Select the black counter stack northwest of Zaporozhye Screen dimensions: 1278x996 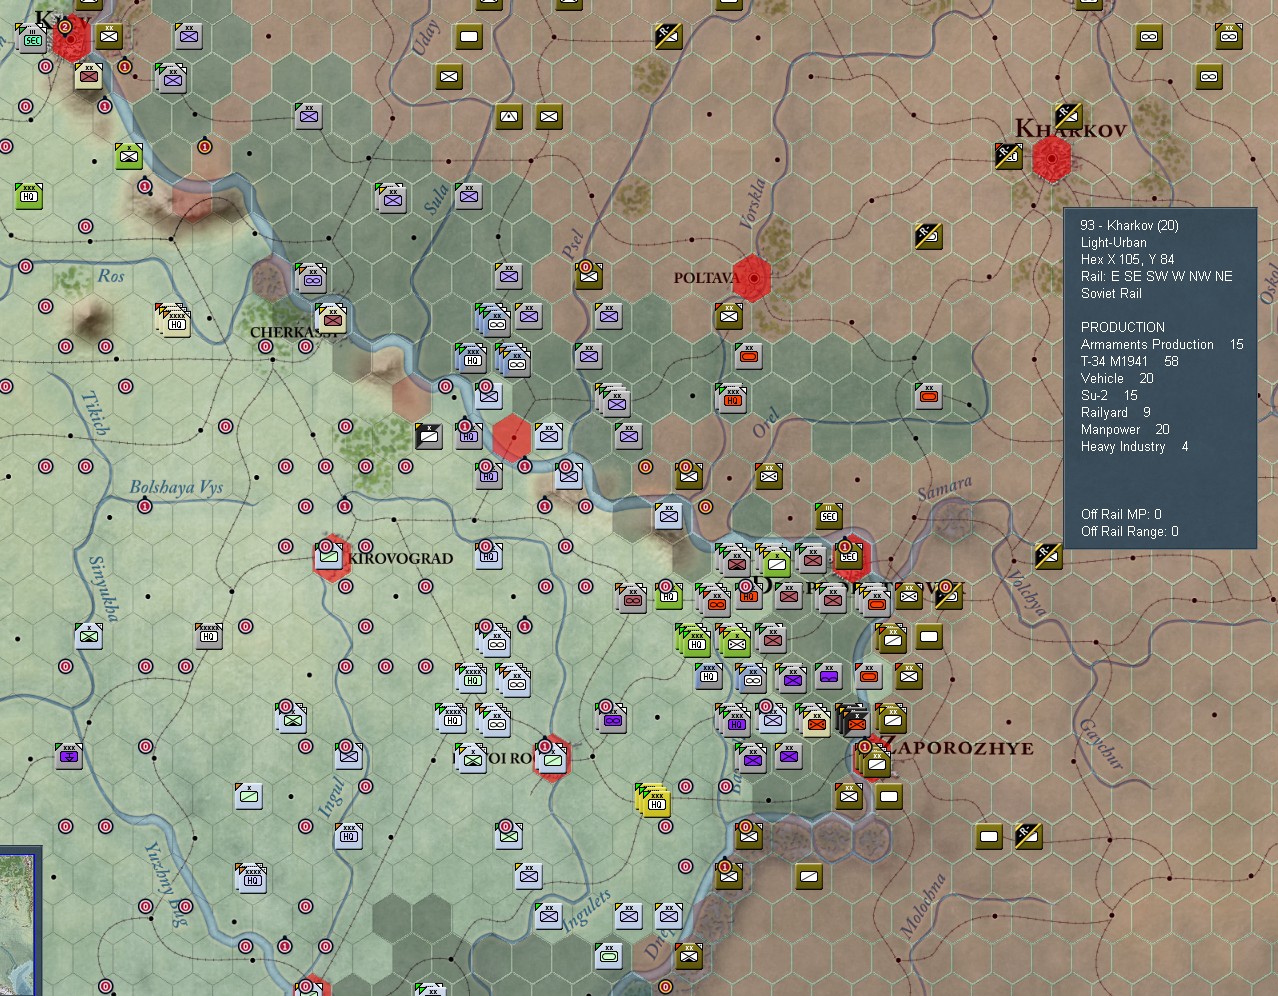coord(853,719)
